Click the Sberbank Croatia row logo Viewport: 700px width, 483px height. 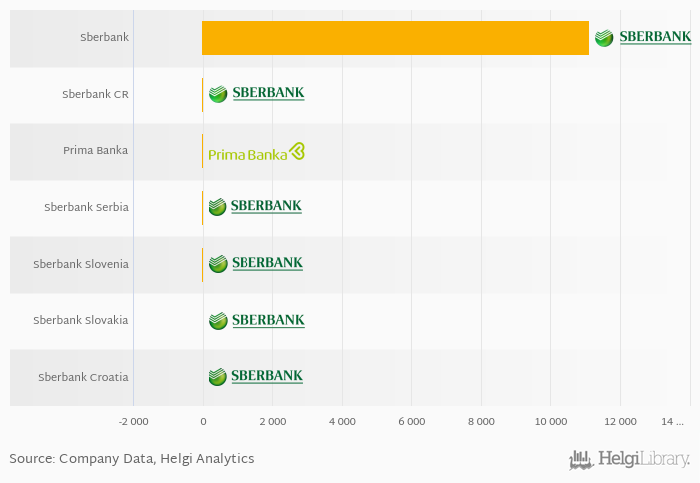click(x=256, y=377)
